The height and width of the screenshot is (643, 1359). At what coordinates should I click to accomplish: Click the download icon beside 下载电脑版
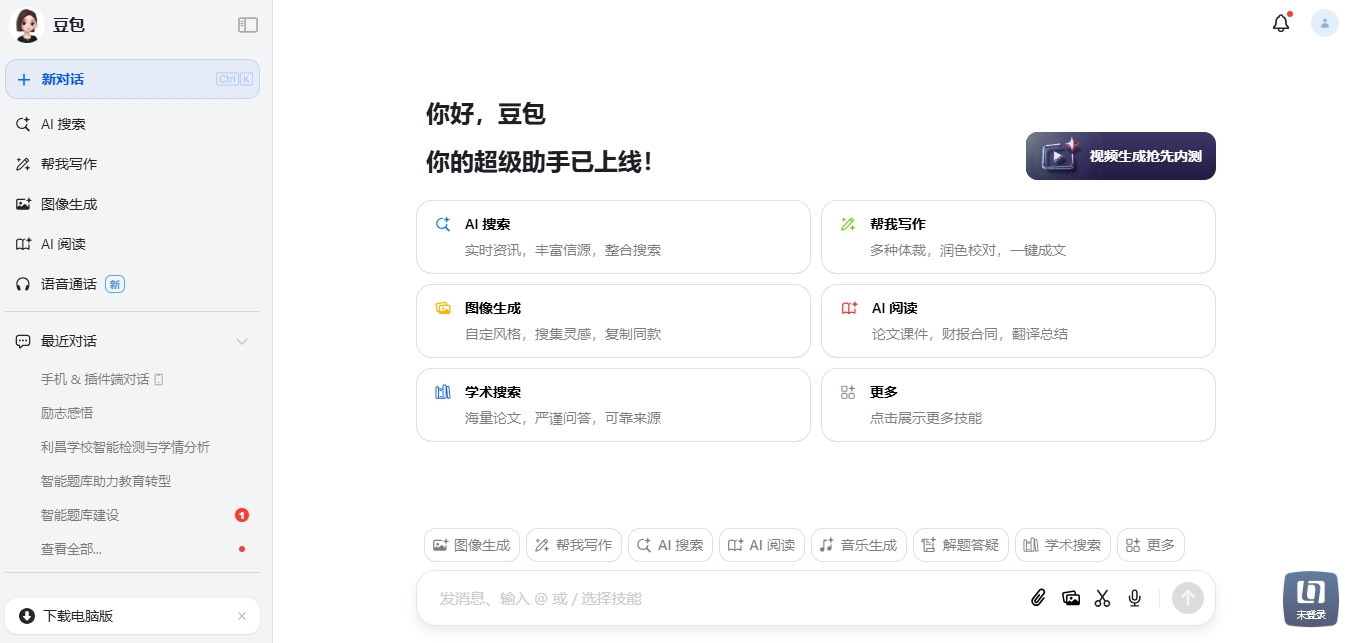click(27, 616)
